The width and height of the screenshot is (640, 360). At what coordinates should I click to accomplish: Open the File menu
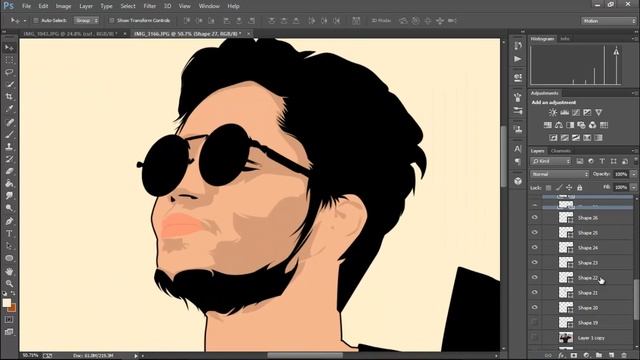(27, 6)
